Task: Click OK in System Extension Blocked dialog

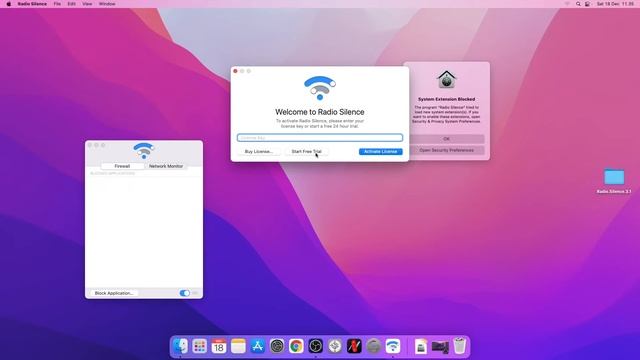Action: 447,139
